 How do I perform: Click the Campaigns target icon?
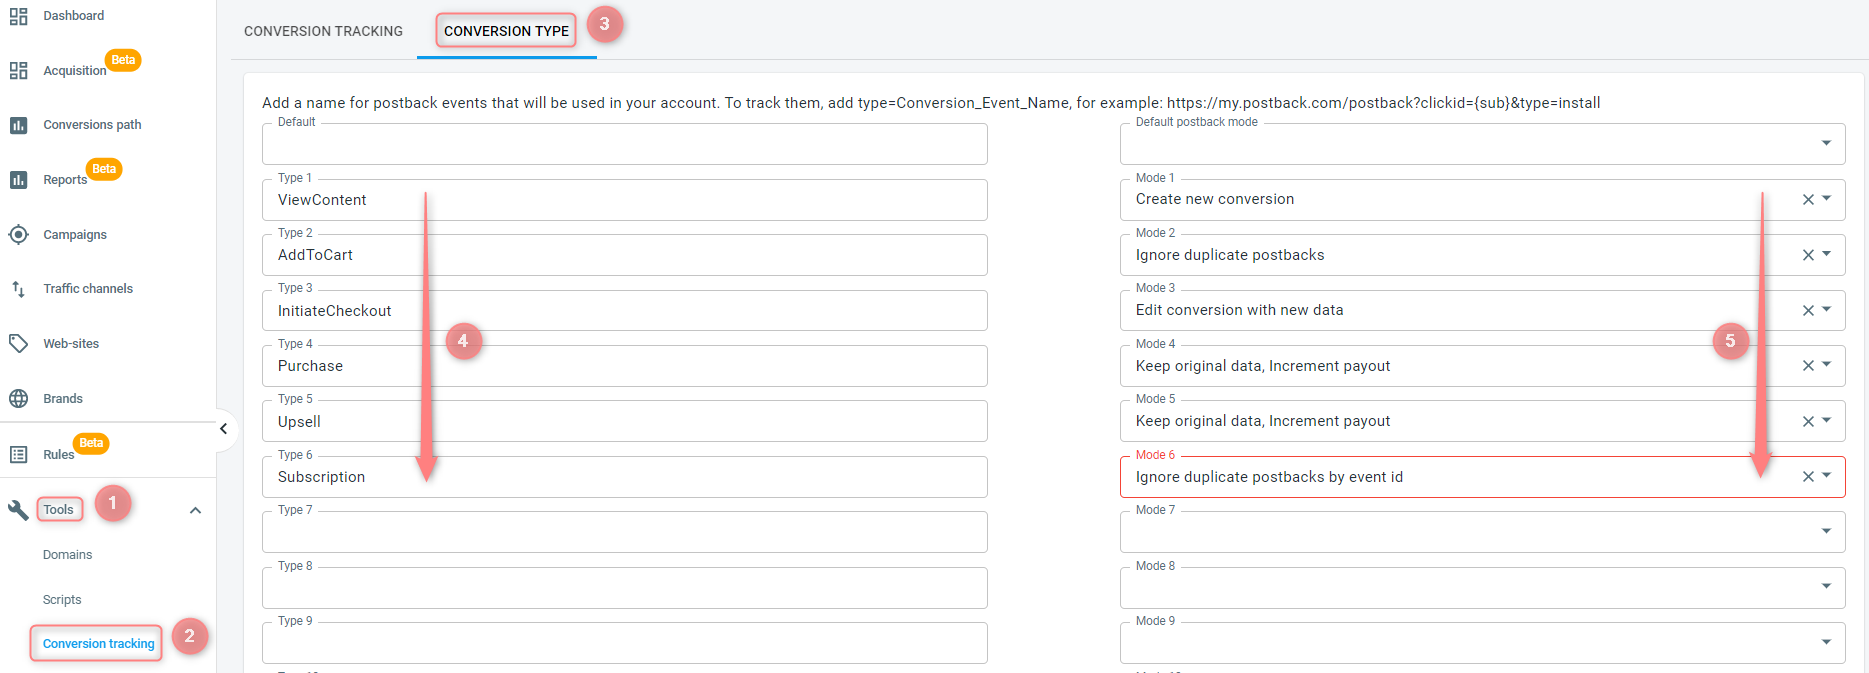pyautogui.click(x=18, y=235)
